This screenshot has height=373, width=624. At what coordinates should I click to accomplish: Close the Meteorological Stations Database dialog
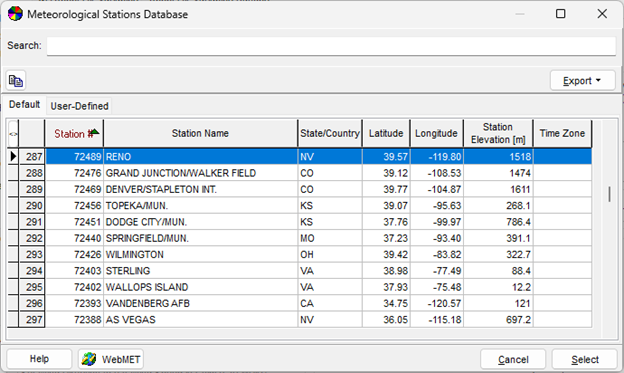[x=602, y=14]
